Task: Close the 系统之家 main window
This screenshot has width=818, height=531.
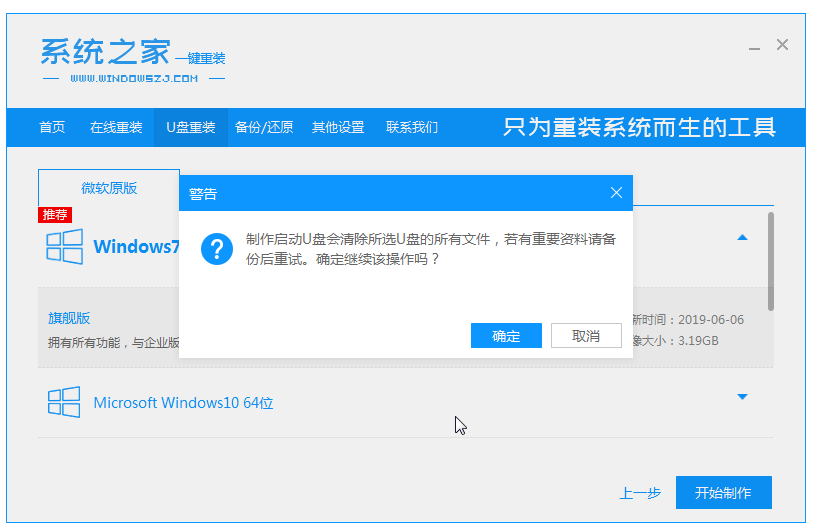Action: tap(782, 45)
